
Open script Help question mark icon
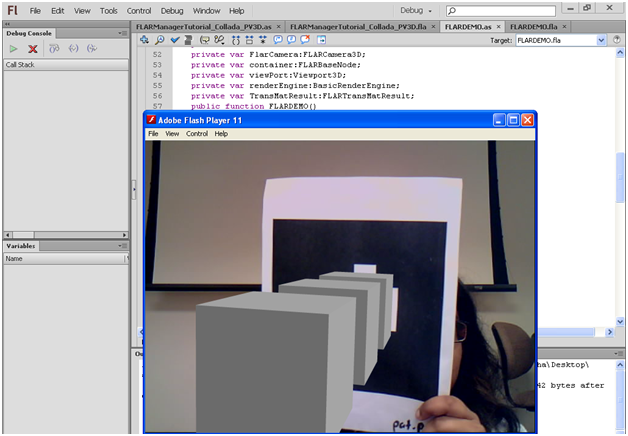click(617, 39)
